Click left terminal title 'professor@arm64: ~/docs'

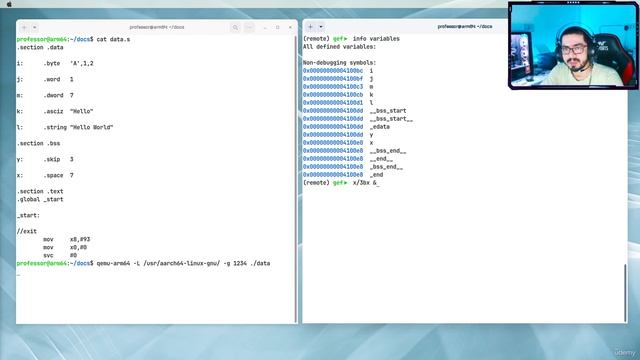pyautogui.click(x=157, y=27)
